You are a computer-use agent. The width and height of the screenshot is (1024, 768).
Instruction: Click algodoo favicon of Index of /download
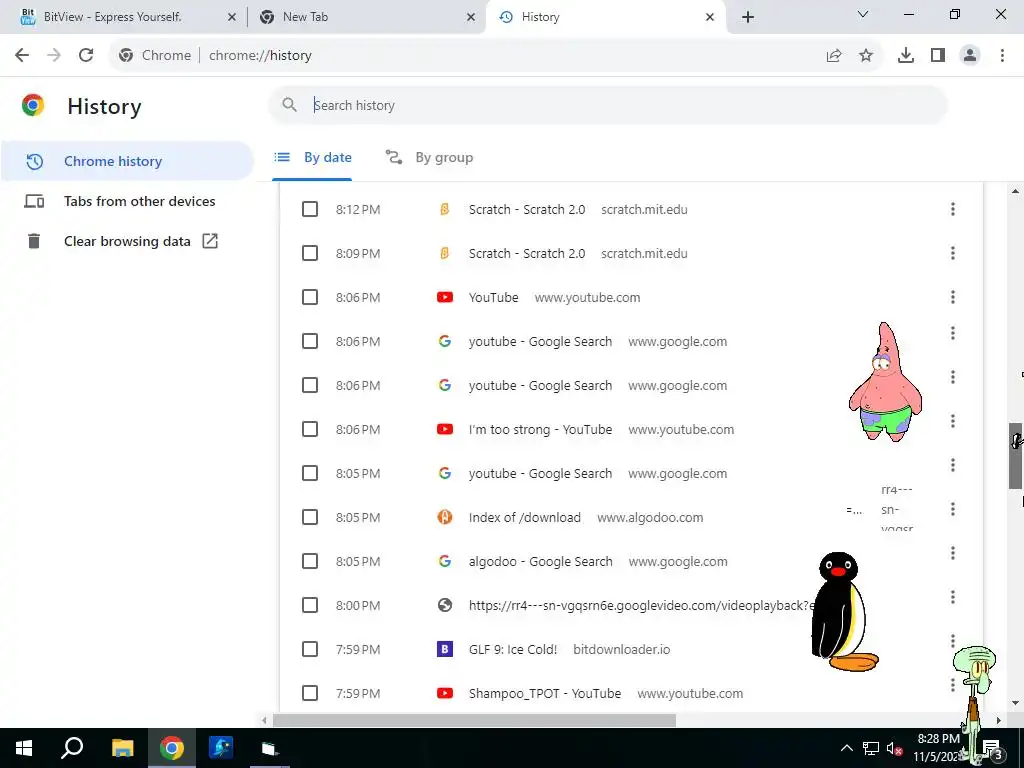[445, 517]
